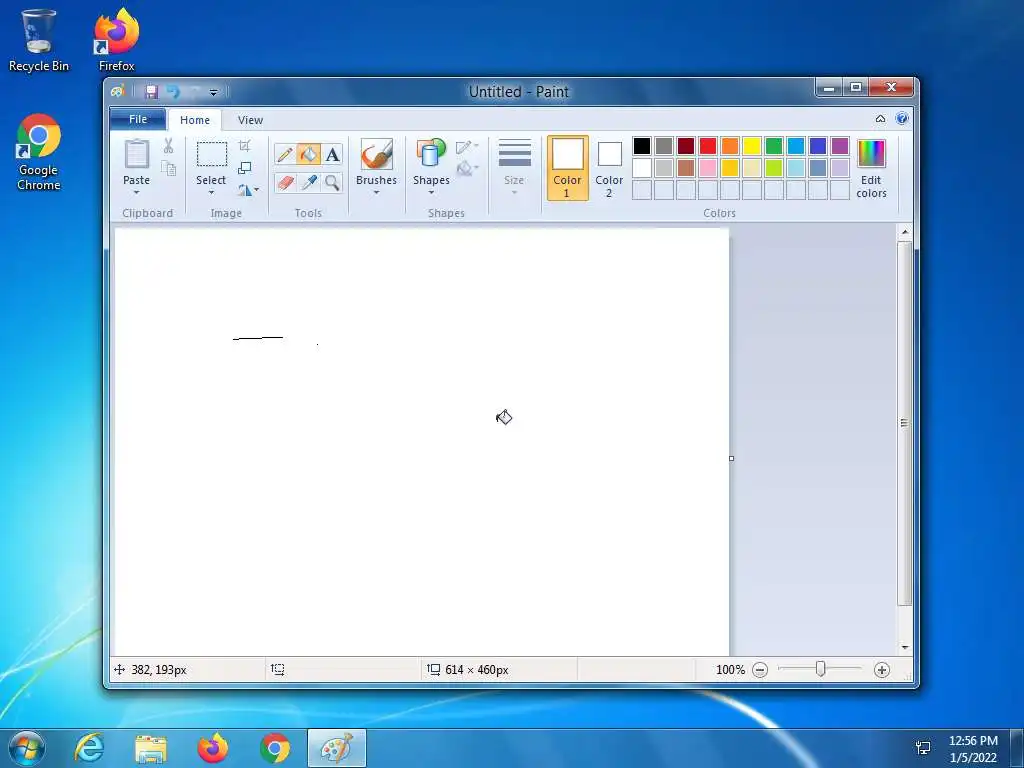Click the Select rectangle icon
Image resolution: width=1024 pixels, height=768 pixels.
click(212, 154)
